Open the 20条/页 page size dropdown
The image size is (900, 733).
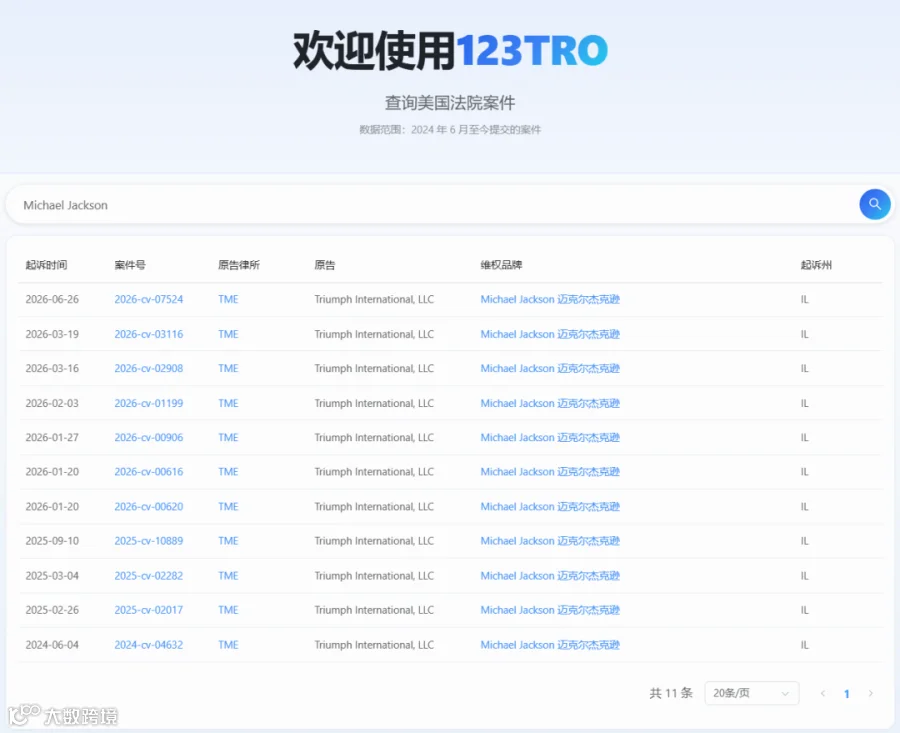click(x=751, y=693)
